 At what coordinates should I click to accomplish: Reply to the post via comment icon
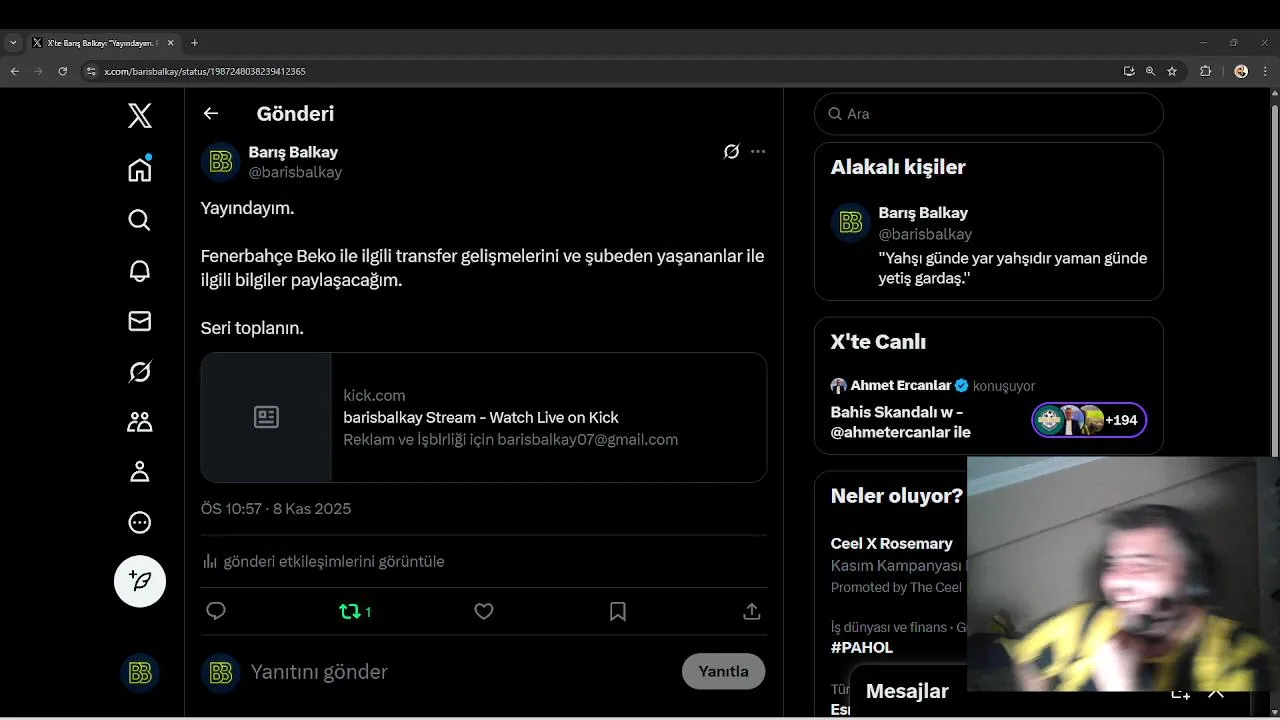[216, 611]
